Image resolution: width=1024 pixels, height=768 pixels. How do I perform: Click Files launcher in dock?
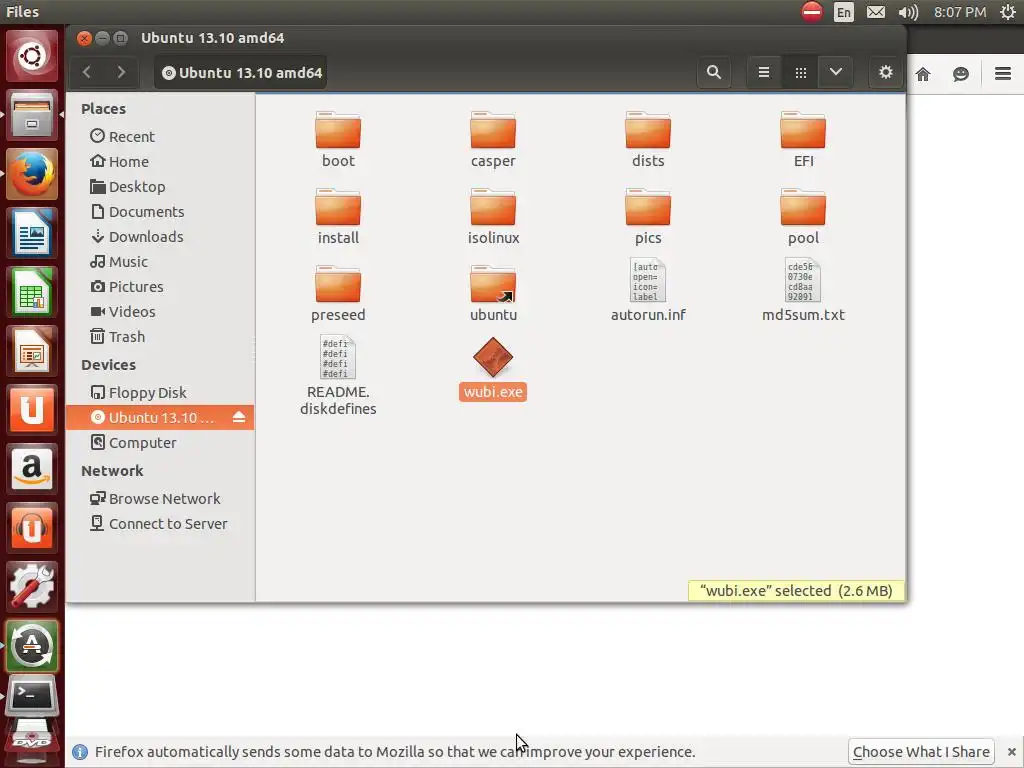[x=31, y=115]
